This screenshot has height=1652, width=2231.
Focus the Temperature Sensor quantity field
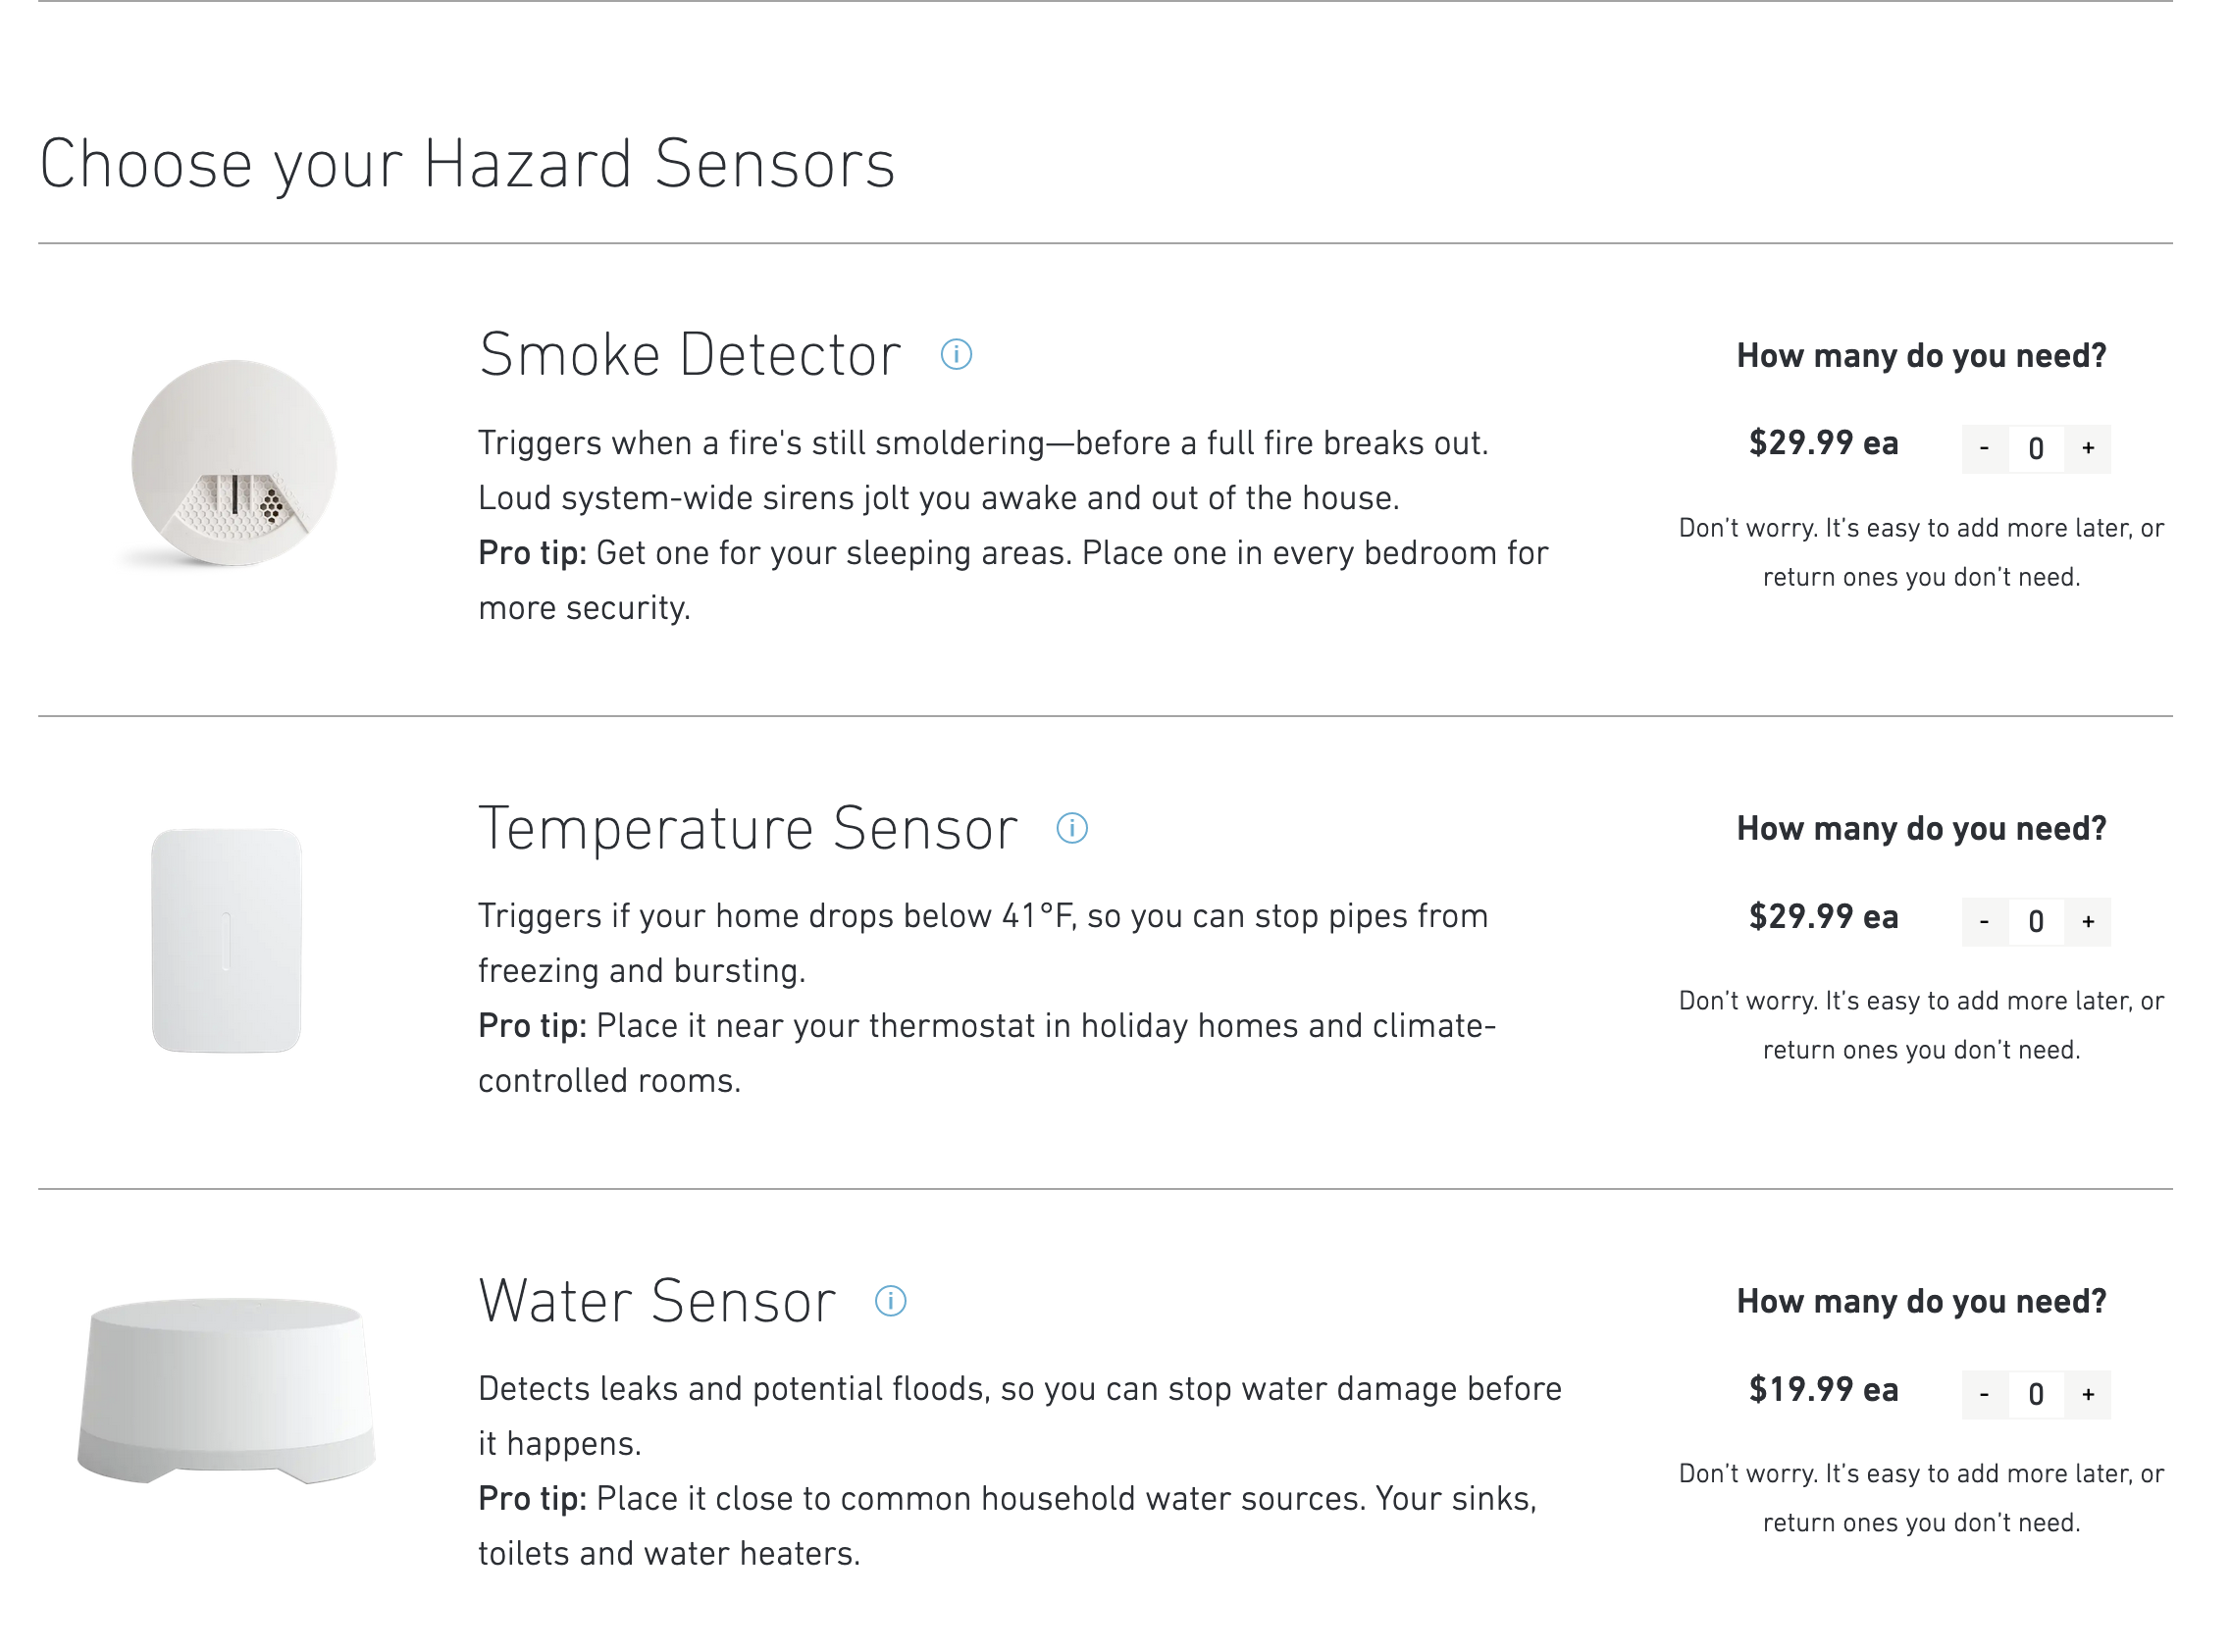click(2036, 922)
